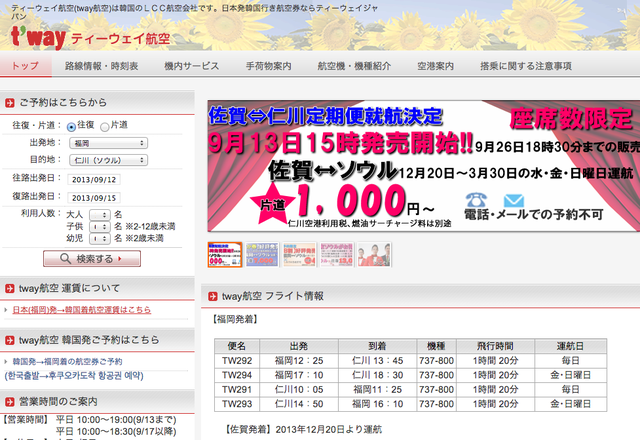
Task: Click the TW292 flight cell
Action: (x=237, y=361)
